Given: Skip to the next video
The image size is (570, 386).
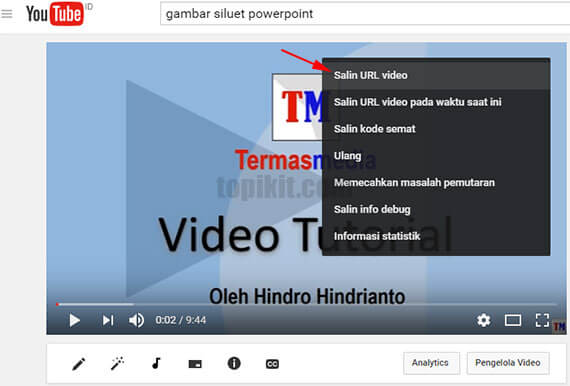Looking at the screenshot, I should [x=108, y=320].
